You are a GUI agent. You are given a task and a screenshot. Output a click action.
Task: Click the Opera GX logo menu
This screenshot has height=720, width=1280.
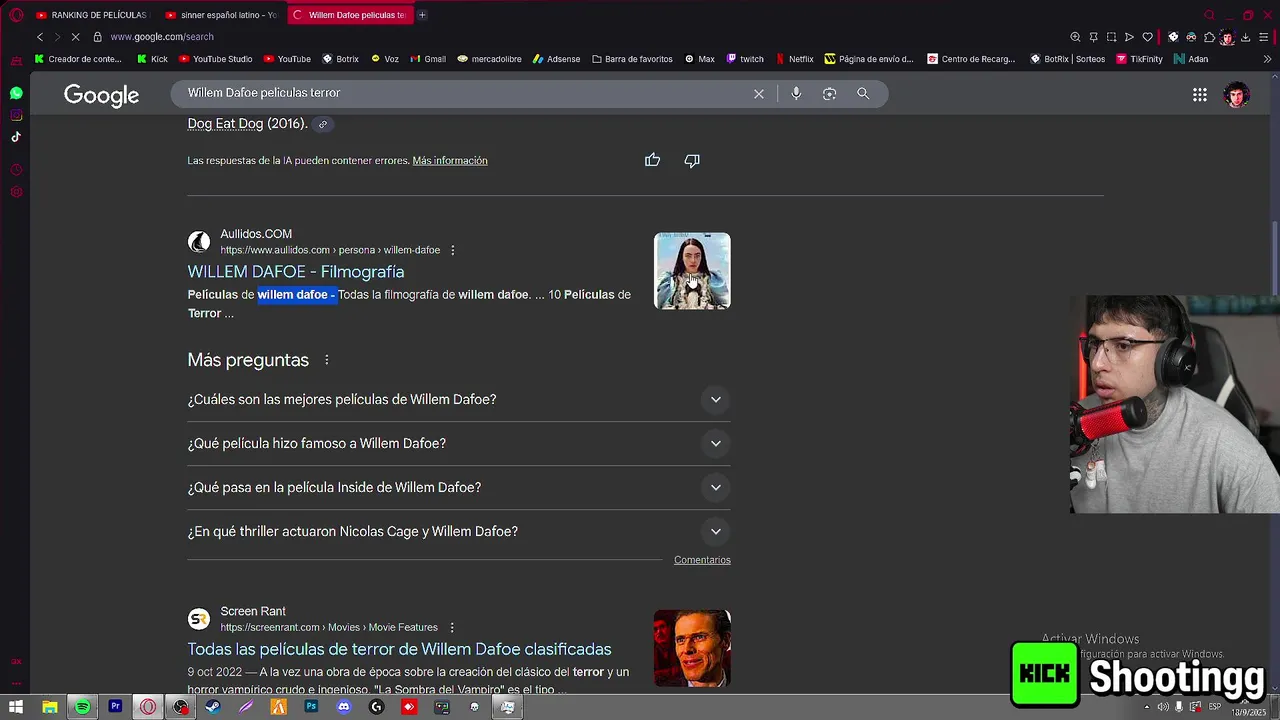[16, 15]
